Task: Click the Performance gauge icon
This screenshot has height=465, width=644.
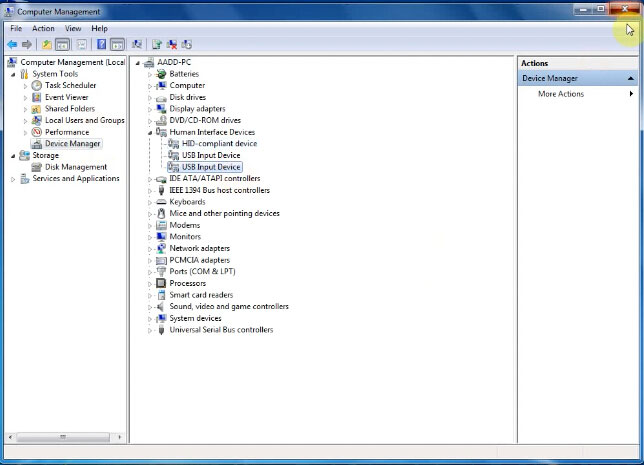Action: click(x=37, y=132)
